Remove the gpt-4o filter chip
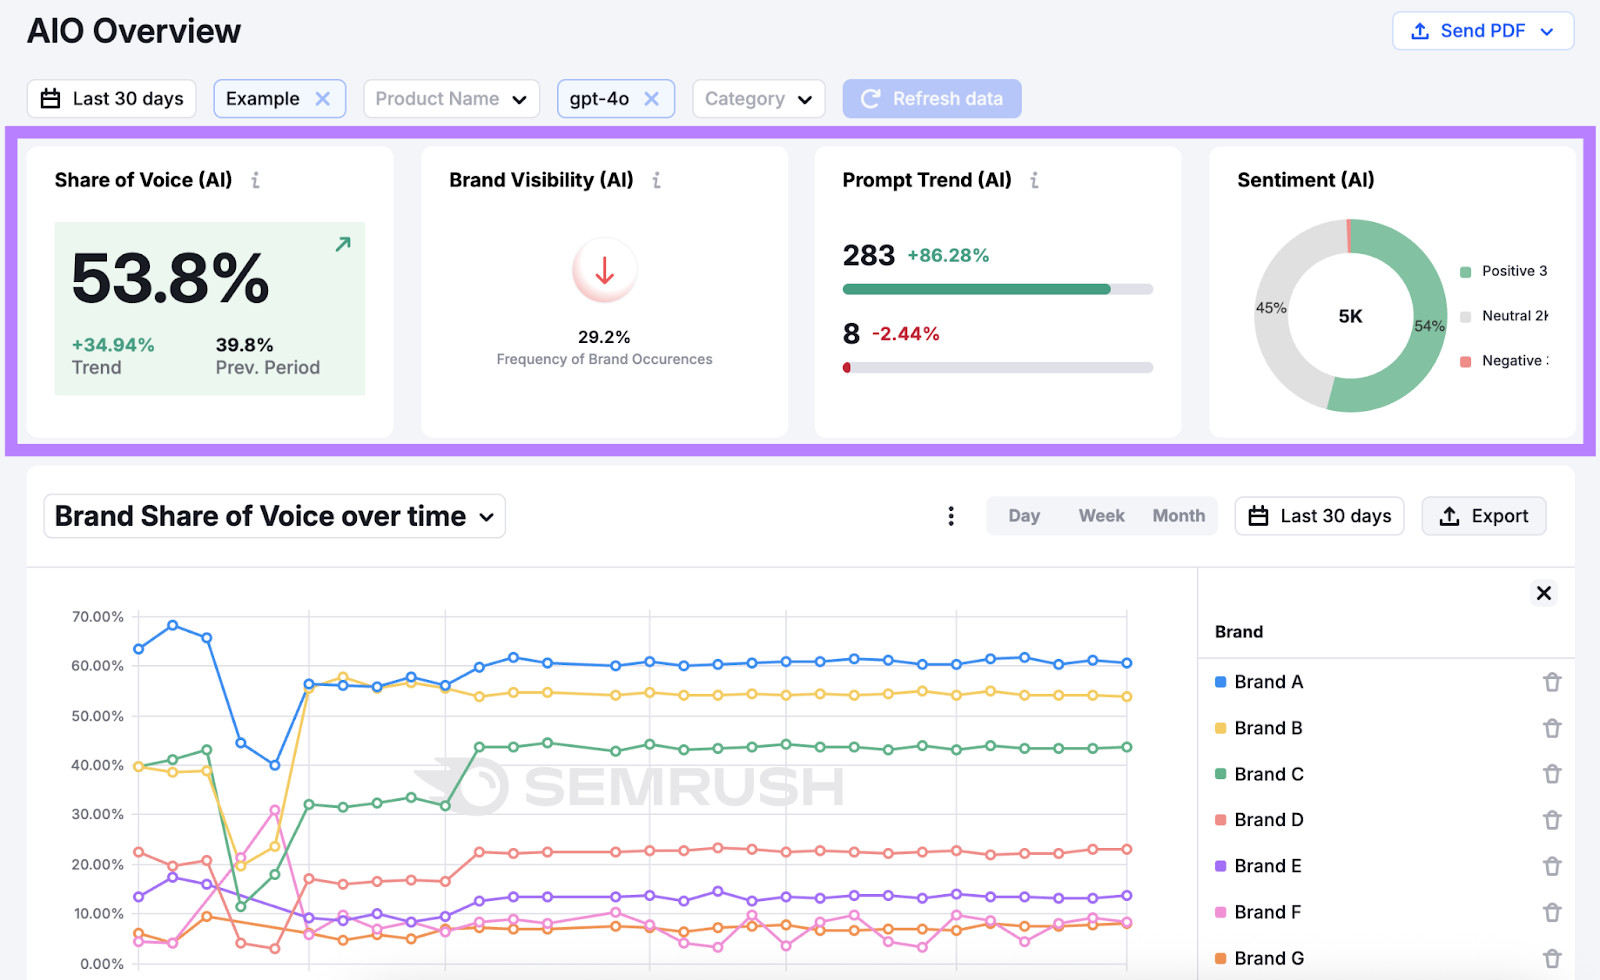This screenshot has height=980, width=1600. (x=651, y=98)
